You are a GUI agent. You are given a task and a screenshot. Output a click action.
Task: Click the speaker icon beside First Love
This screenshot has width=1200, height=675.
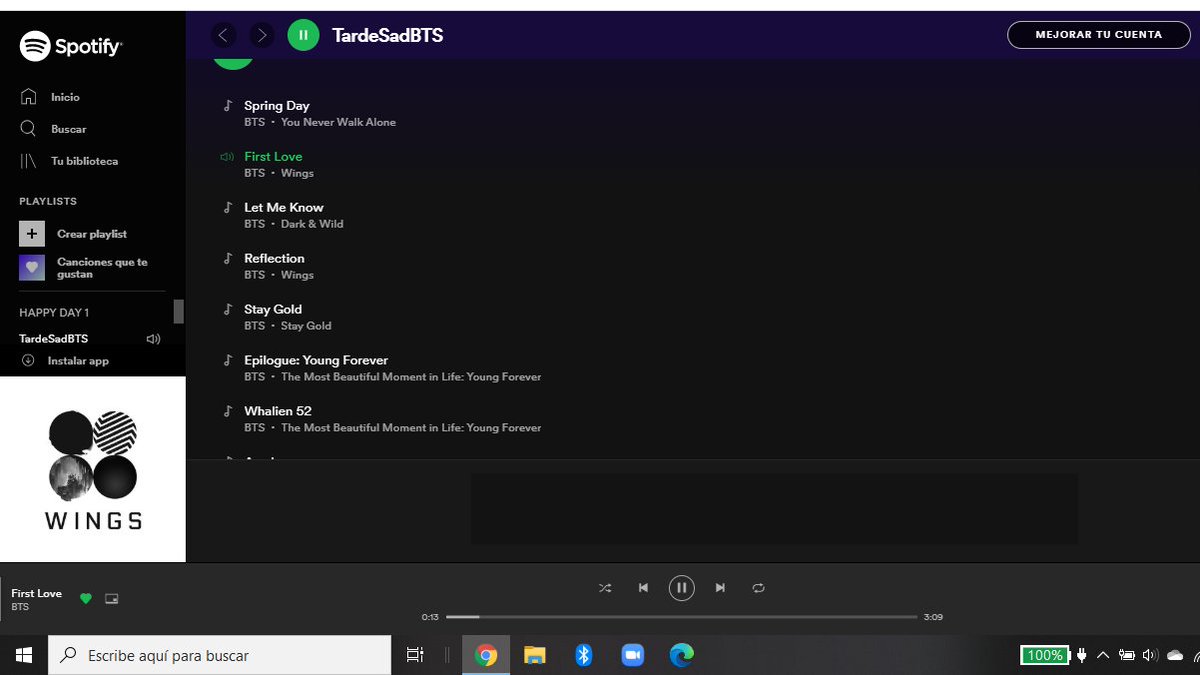tap(227, 157)
